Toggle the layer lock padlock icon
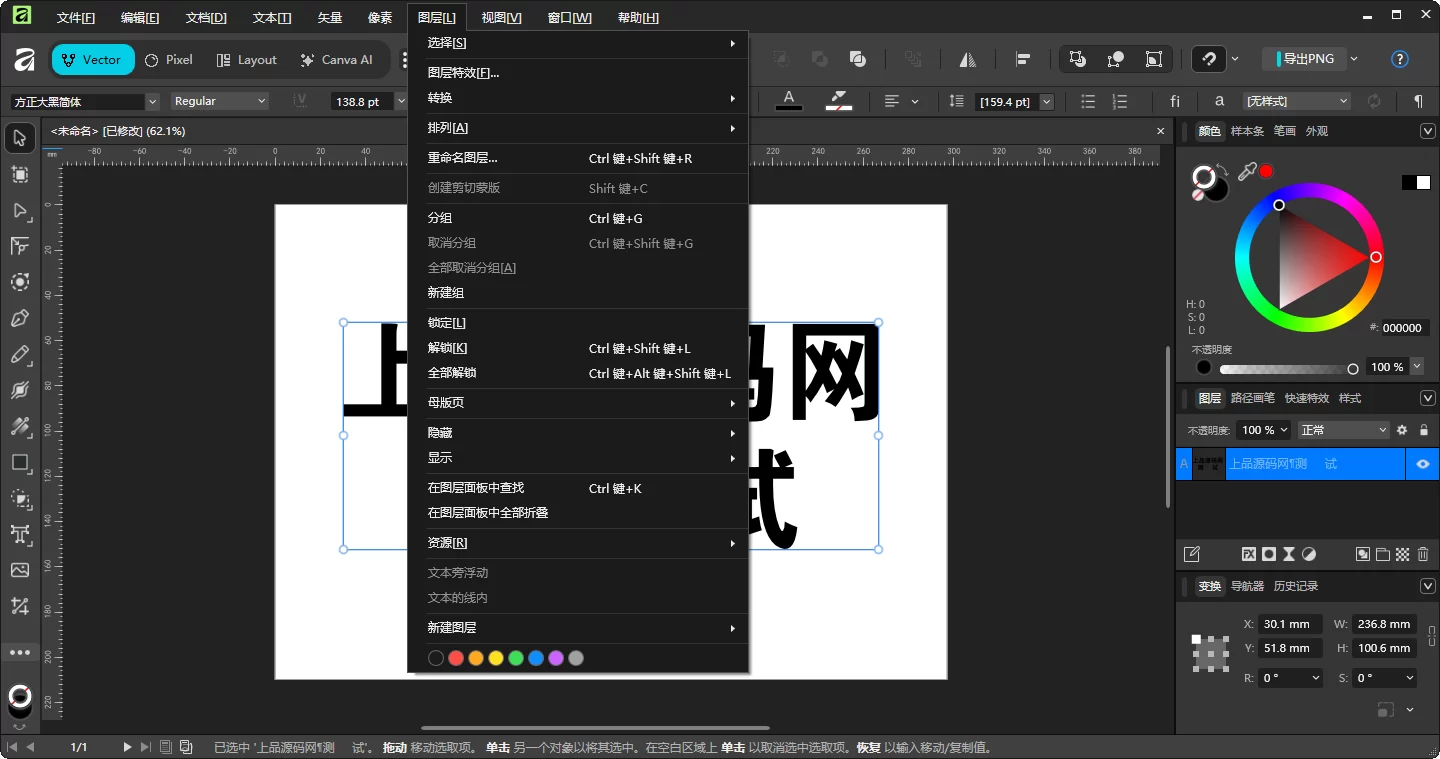Screen dimensions: 1440x759 tap(1424, 430)
